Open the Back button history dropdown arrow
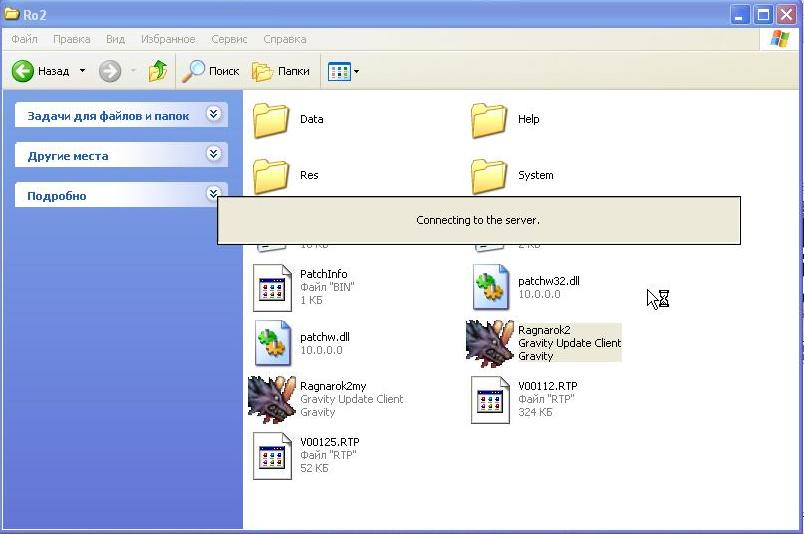Image resolution: width=804 pixels, height=534 pixels. click(x=83, y=71)
